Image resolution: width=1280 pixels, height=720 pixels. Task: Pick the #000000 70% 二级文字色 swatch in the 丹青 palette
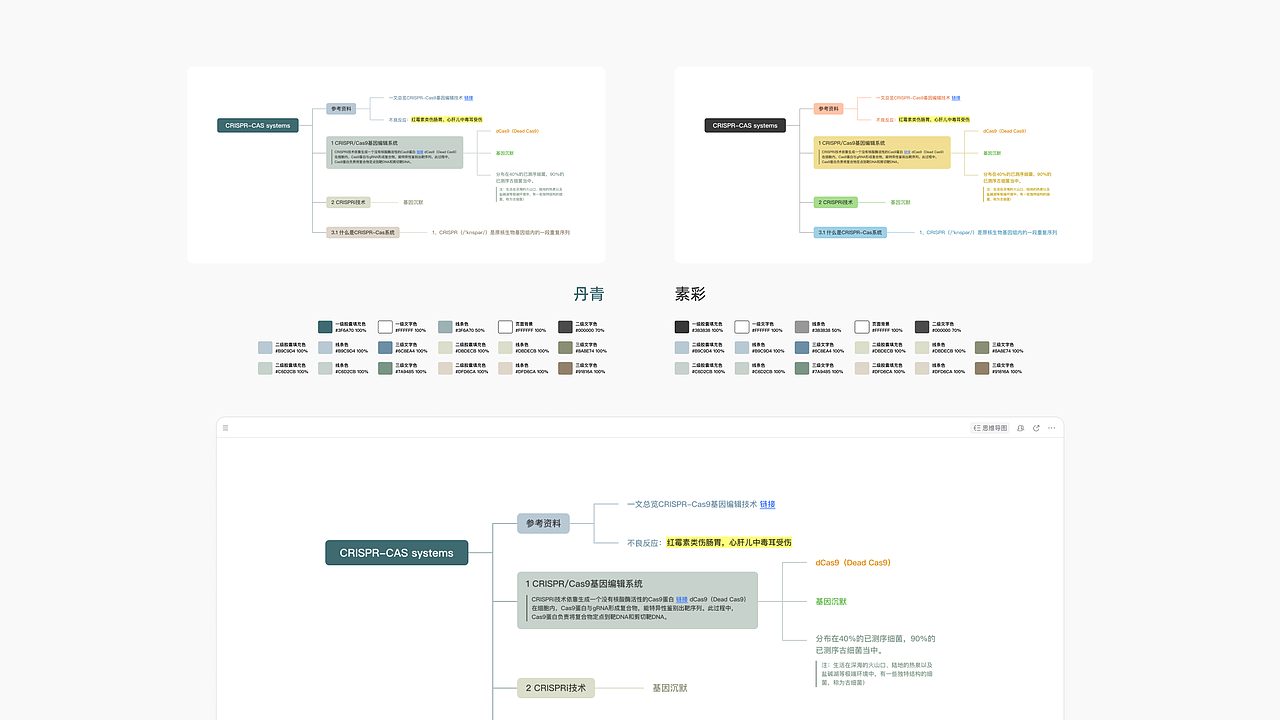tap(565, 327)
